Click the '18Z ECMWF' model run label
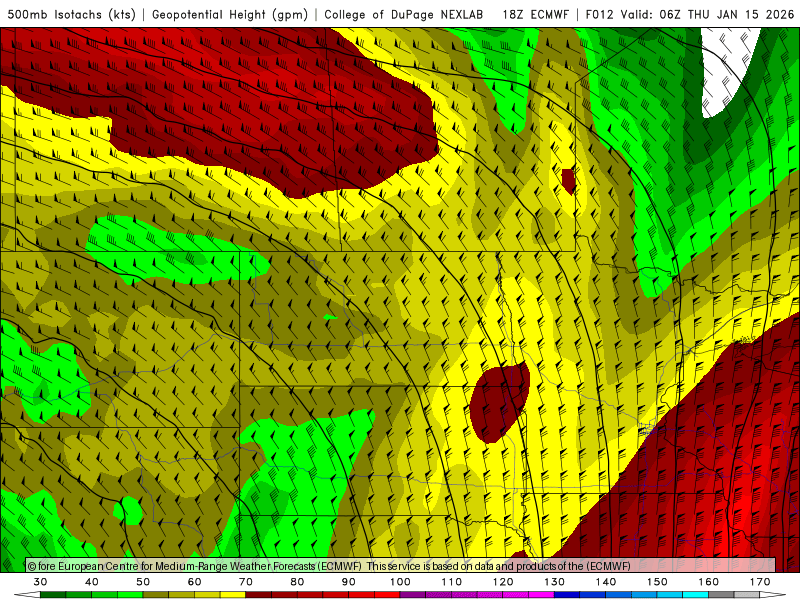The width and height of the screenshot is (800, 600). click(536, 14)
